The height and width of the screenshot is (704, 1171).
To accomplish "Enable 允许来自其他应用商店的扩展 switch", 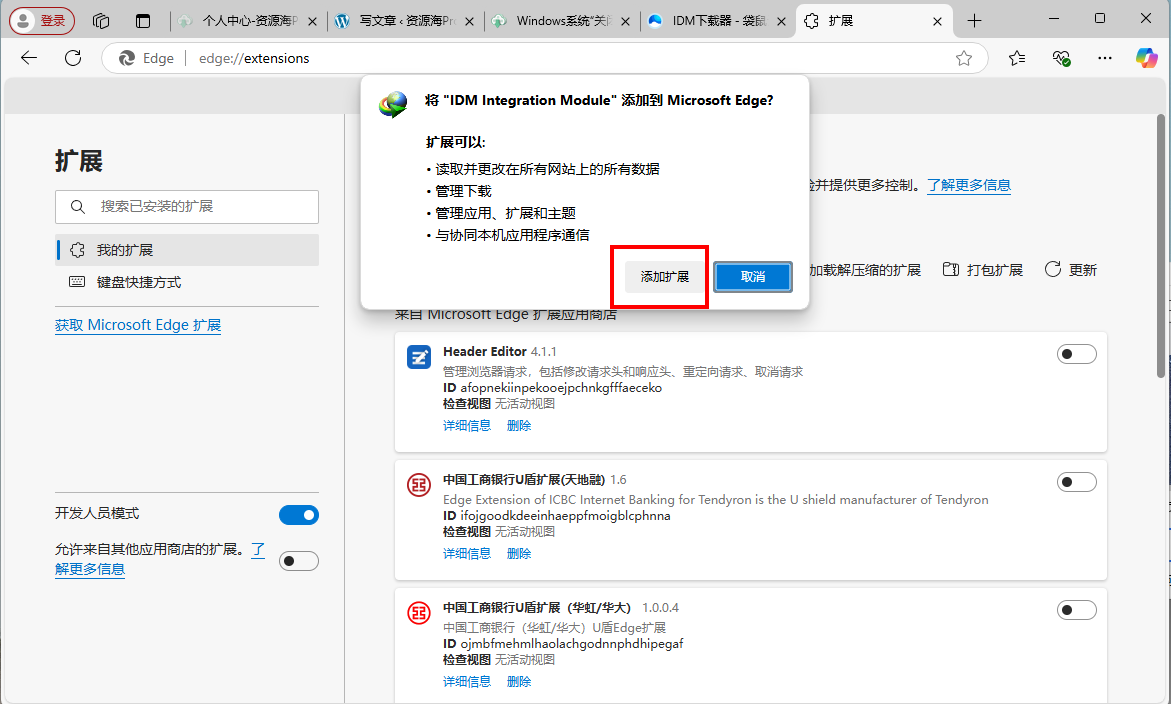I will coord(299,561).
